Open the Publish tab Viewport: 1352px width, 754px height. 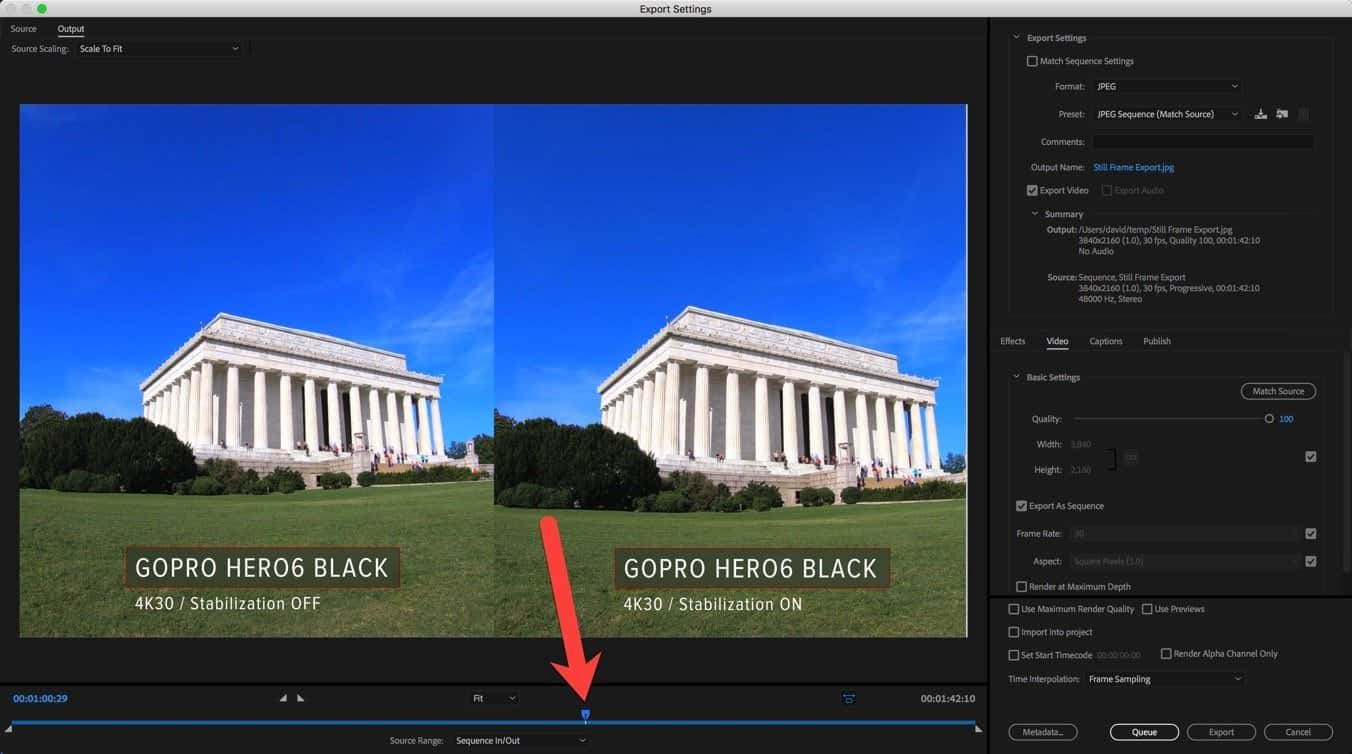point(1157,341)
